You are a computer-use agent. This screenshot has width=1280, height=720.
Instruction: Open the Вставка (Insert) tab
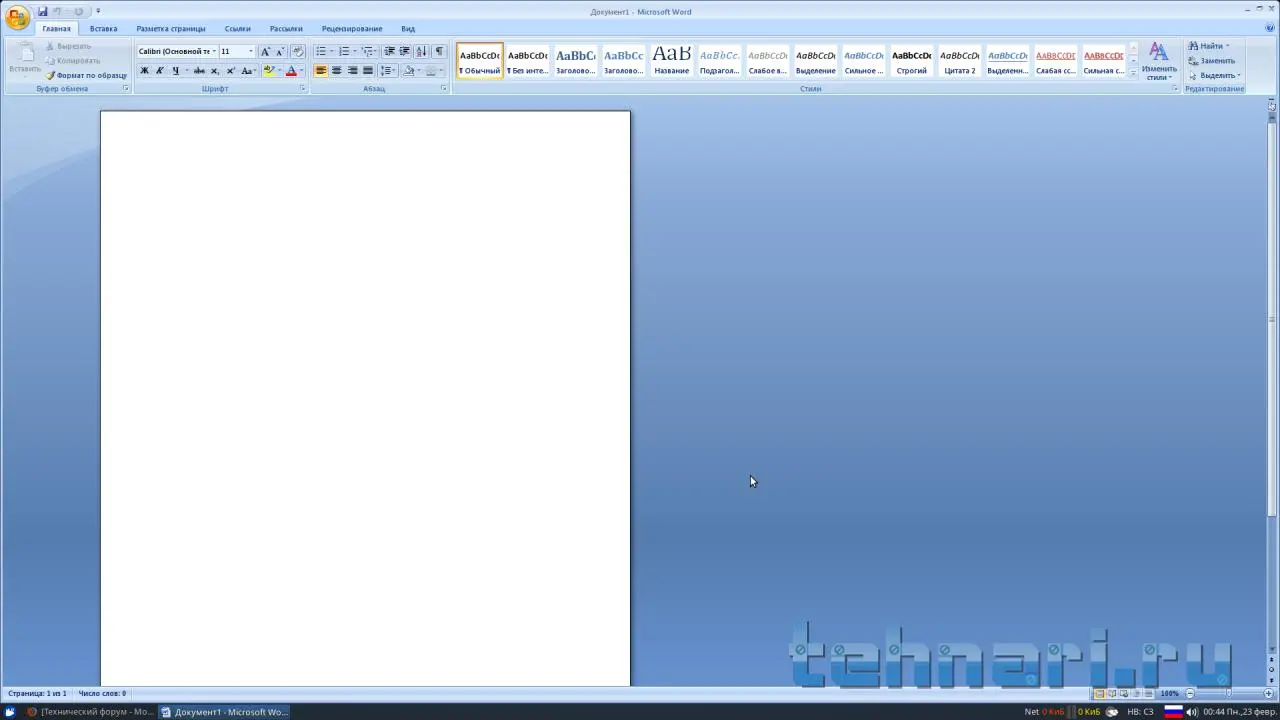tap(103, 29)
